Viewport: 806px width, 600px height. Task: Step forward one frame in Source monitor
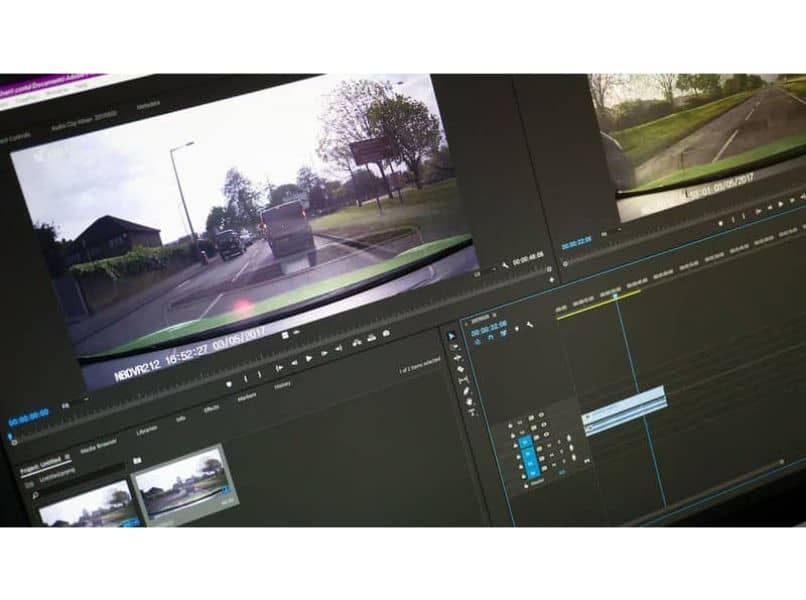(x=324, y=353)
